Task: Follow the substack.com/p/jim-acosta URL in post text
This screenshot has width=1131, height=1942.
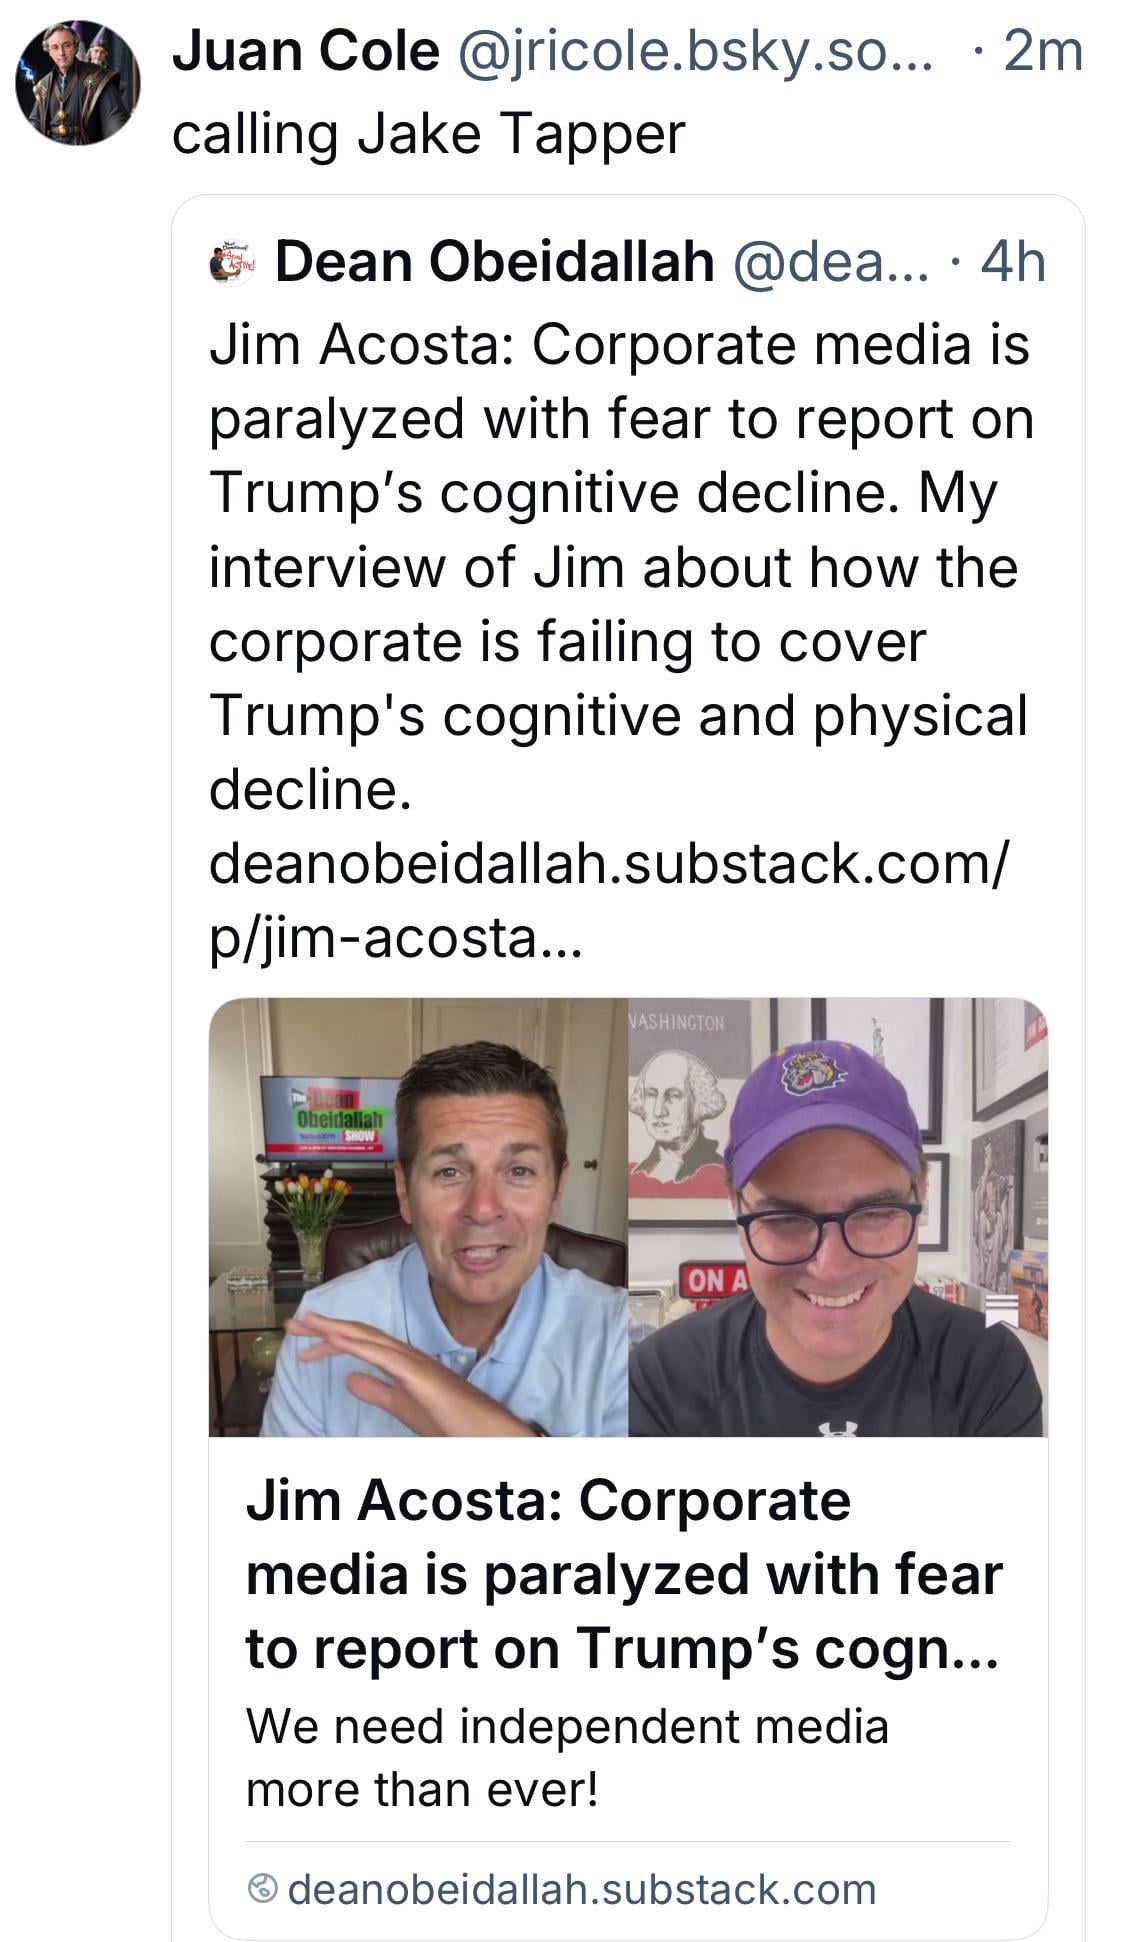Action: pyautogui.click(x=608, y=900)
